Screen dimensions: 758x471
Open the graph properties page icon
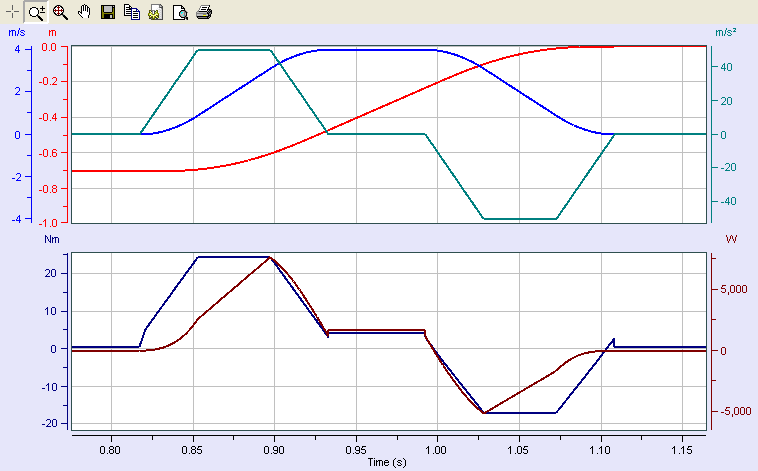(x=156, y=12)
